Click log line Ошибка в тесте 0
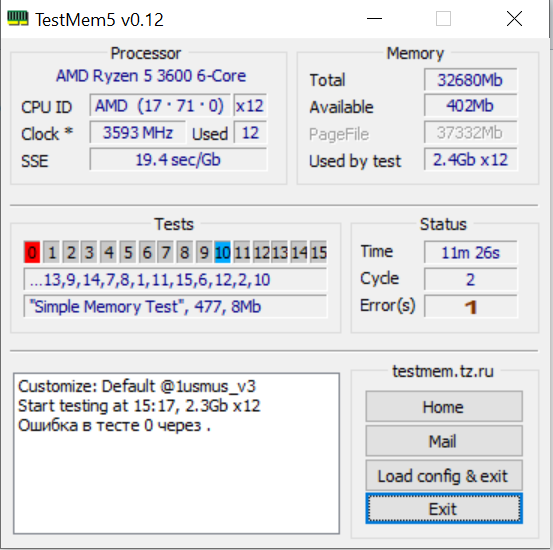553x550 pixels. click(114, 425)
